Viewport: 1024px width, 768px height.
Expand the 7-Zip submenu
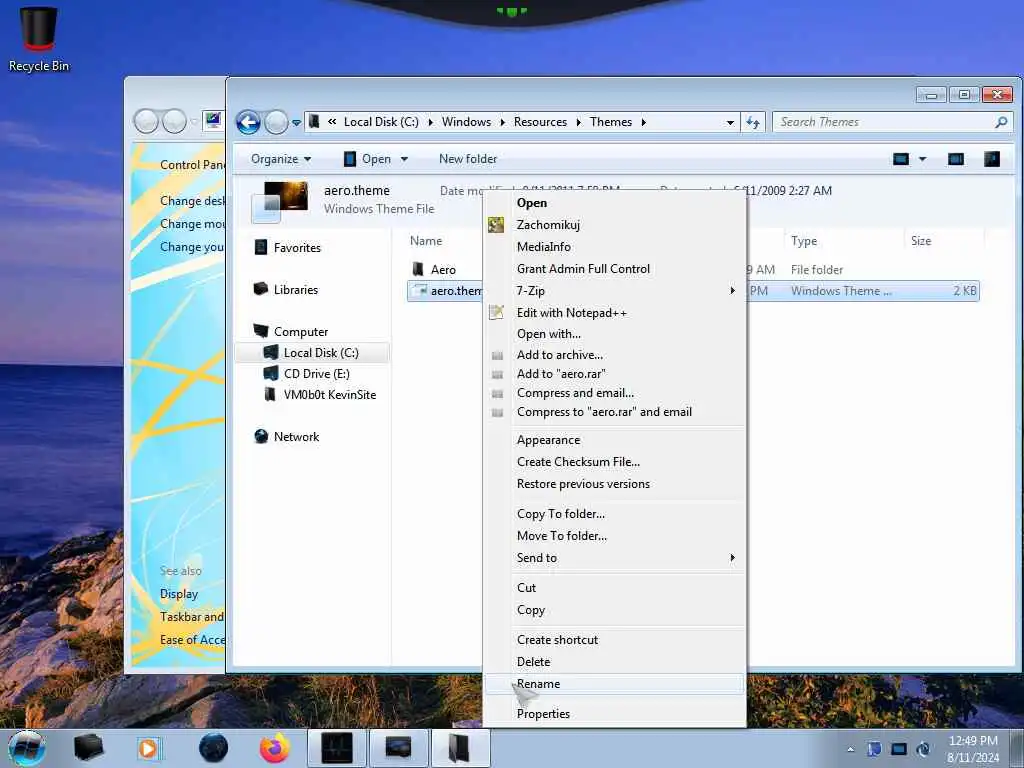pyautogui.click(x=733, y=291)
